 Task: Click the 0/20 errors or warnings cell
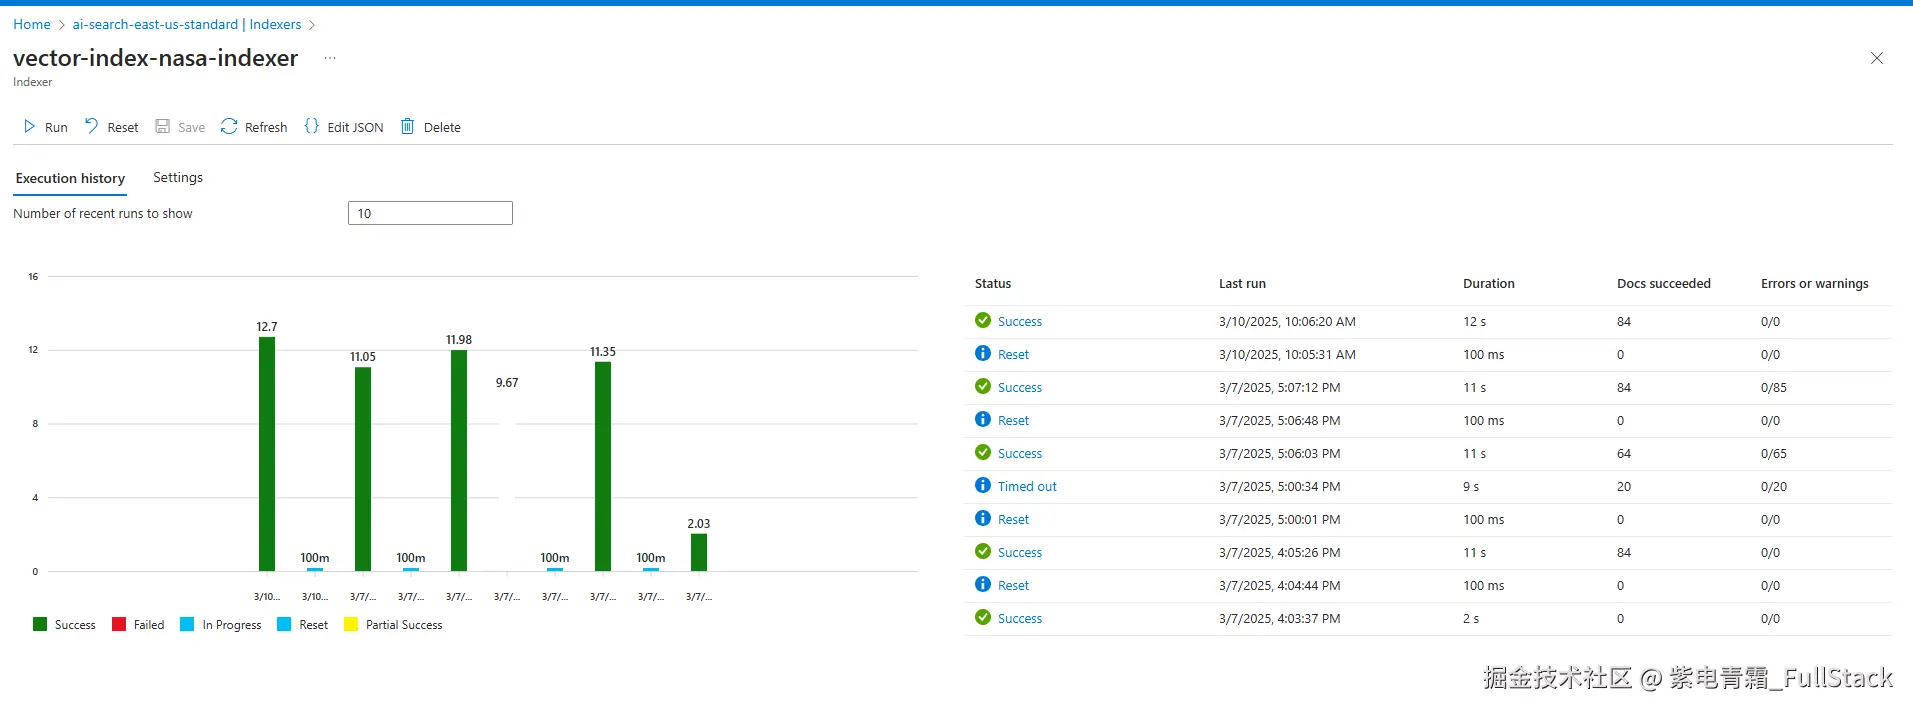1774,486
